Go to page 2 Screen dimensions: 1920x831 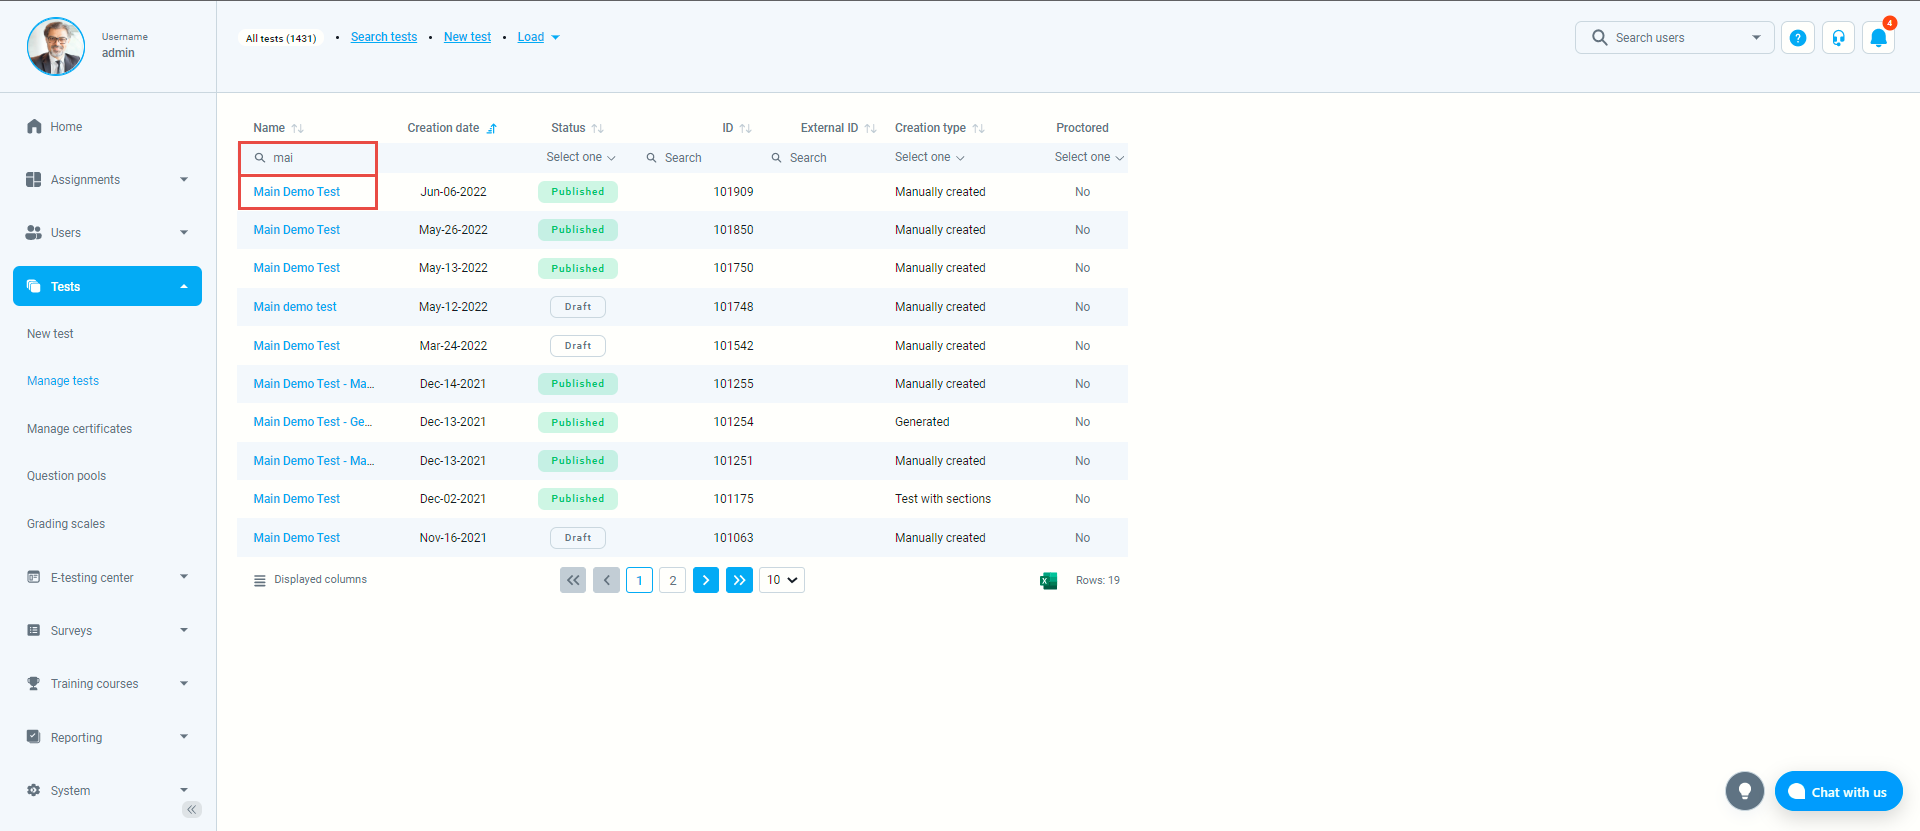[673, 580]
